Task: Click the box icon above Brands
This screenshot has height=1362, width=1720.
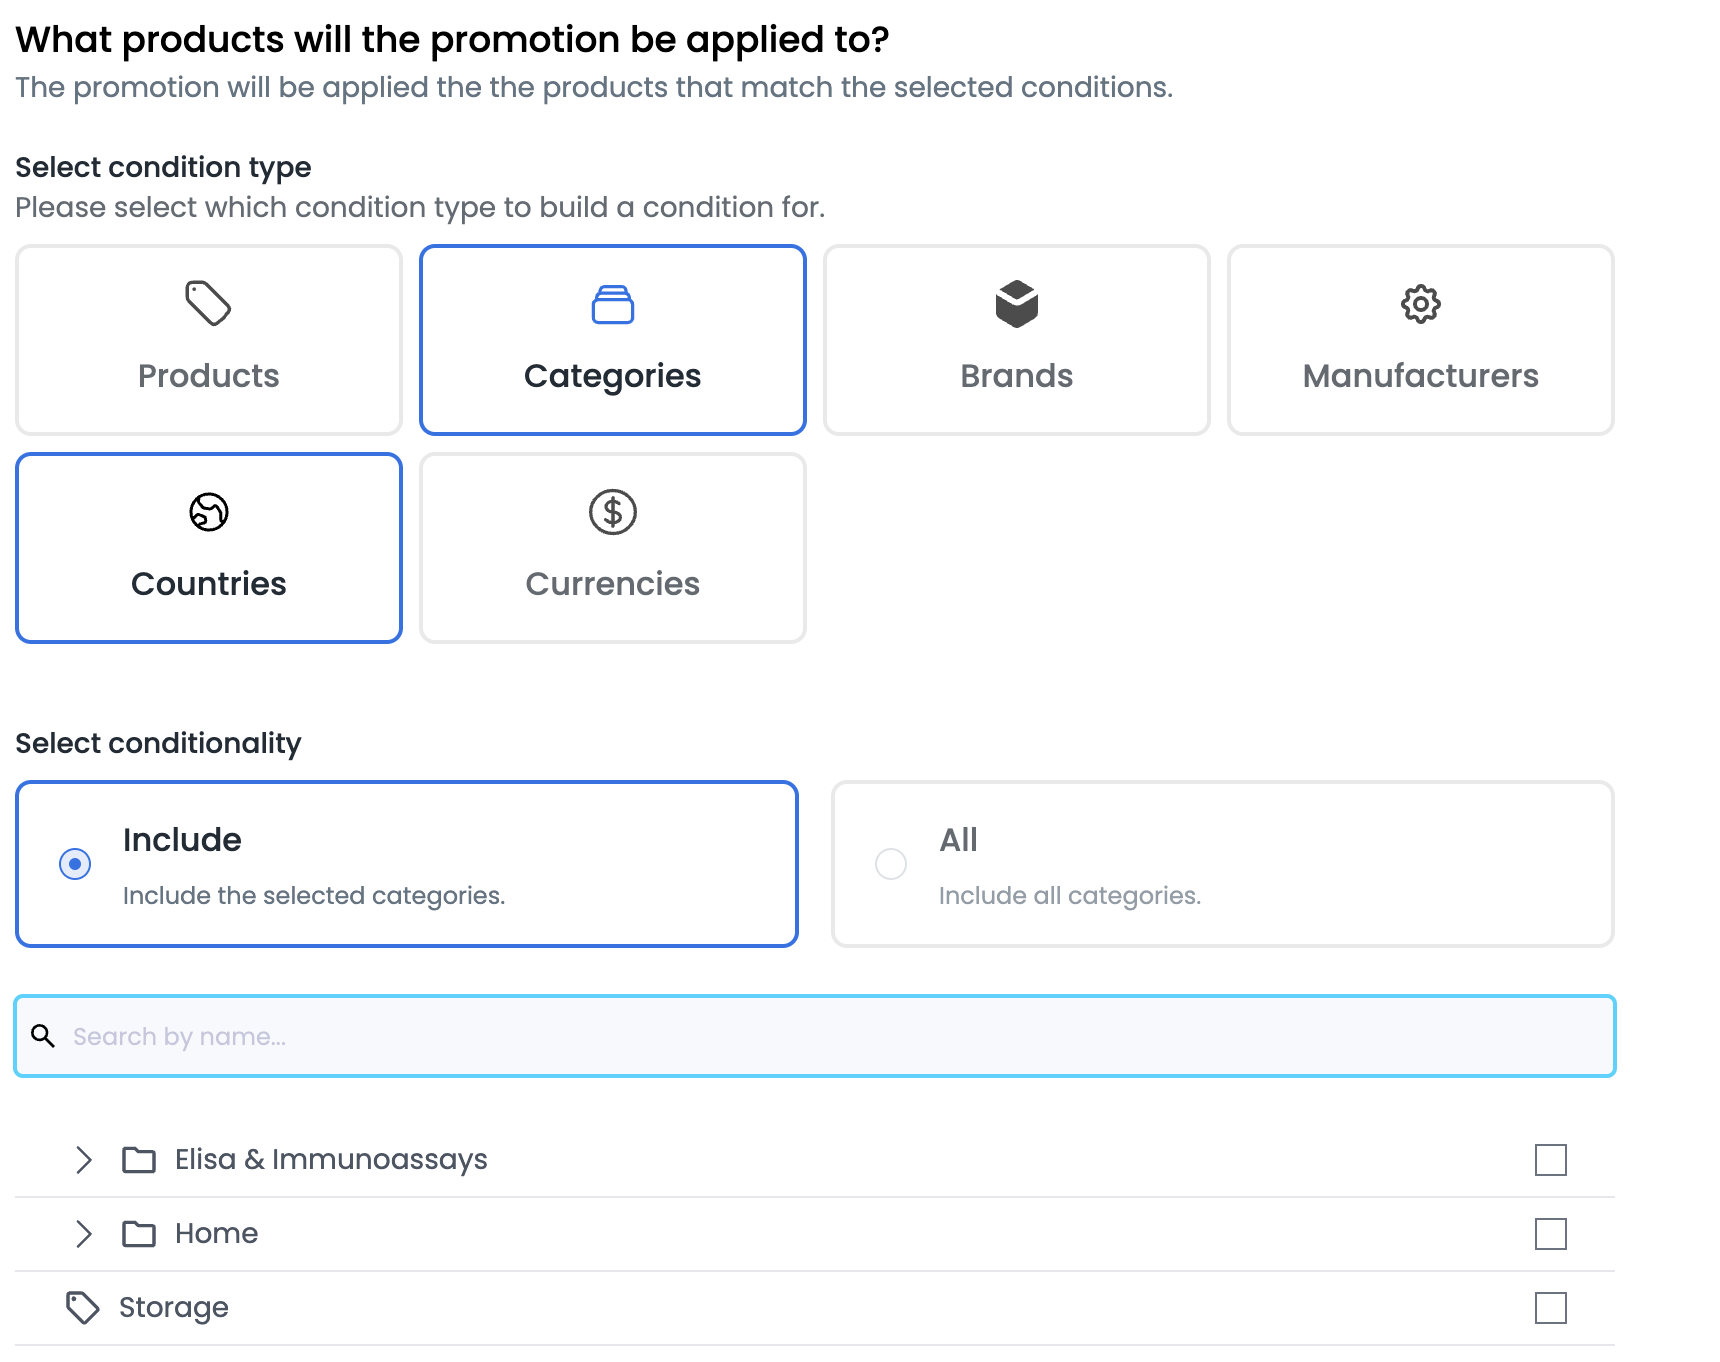Action: (1017, 304)
